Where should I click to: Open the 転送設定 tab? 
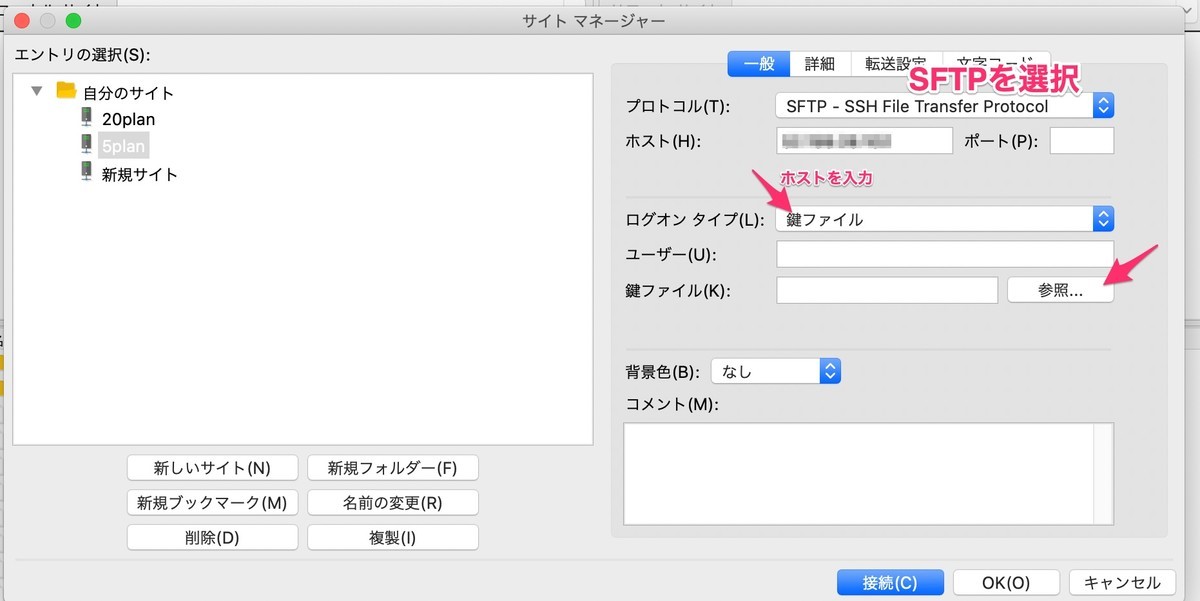[896, 63]
